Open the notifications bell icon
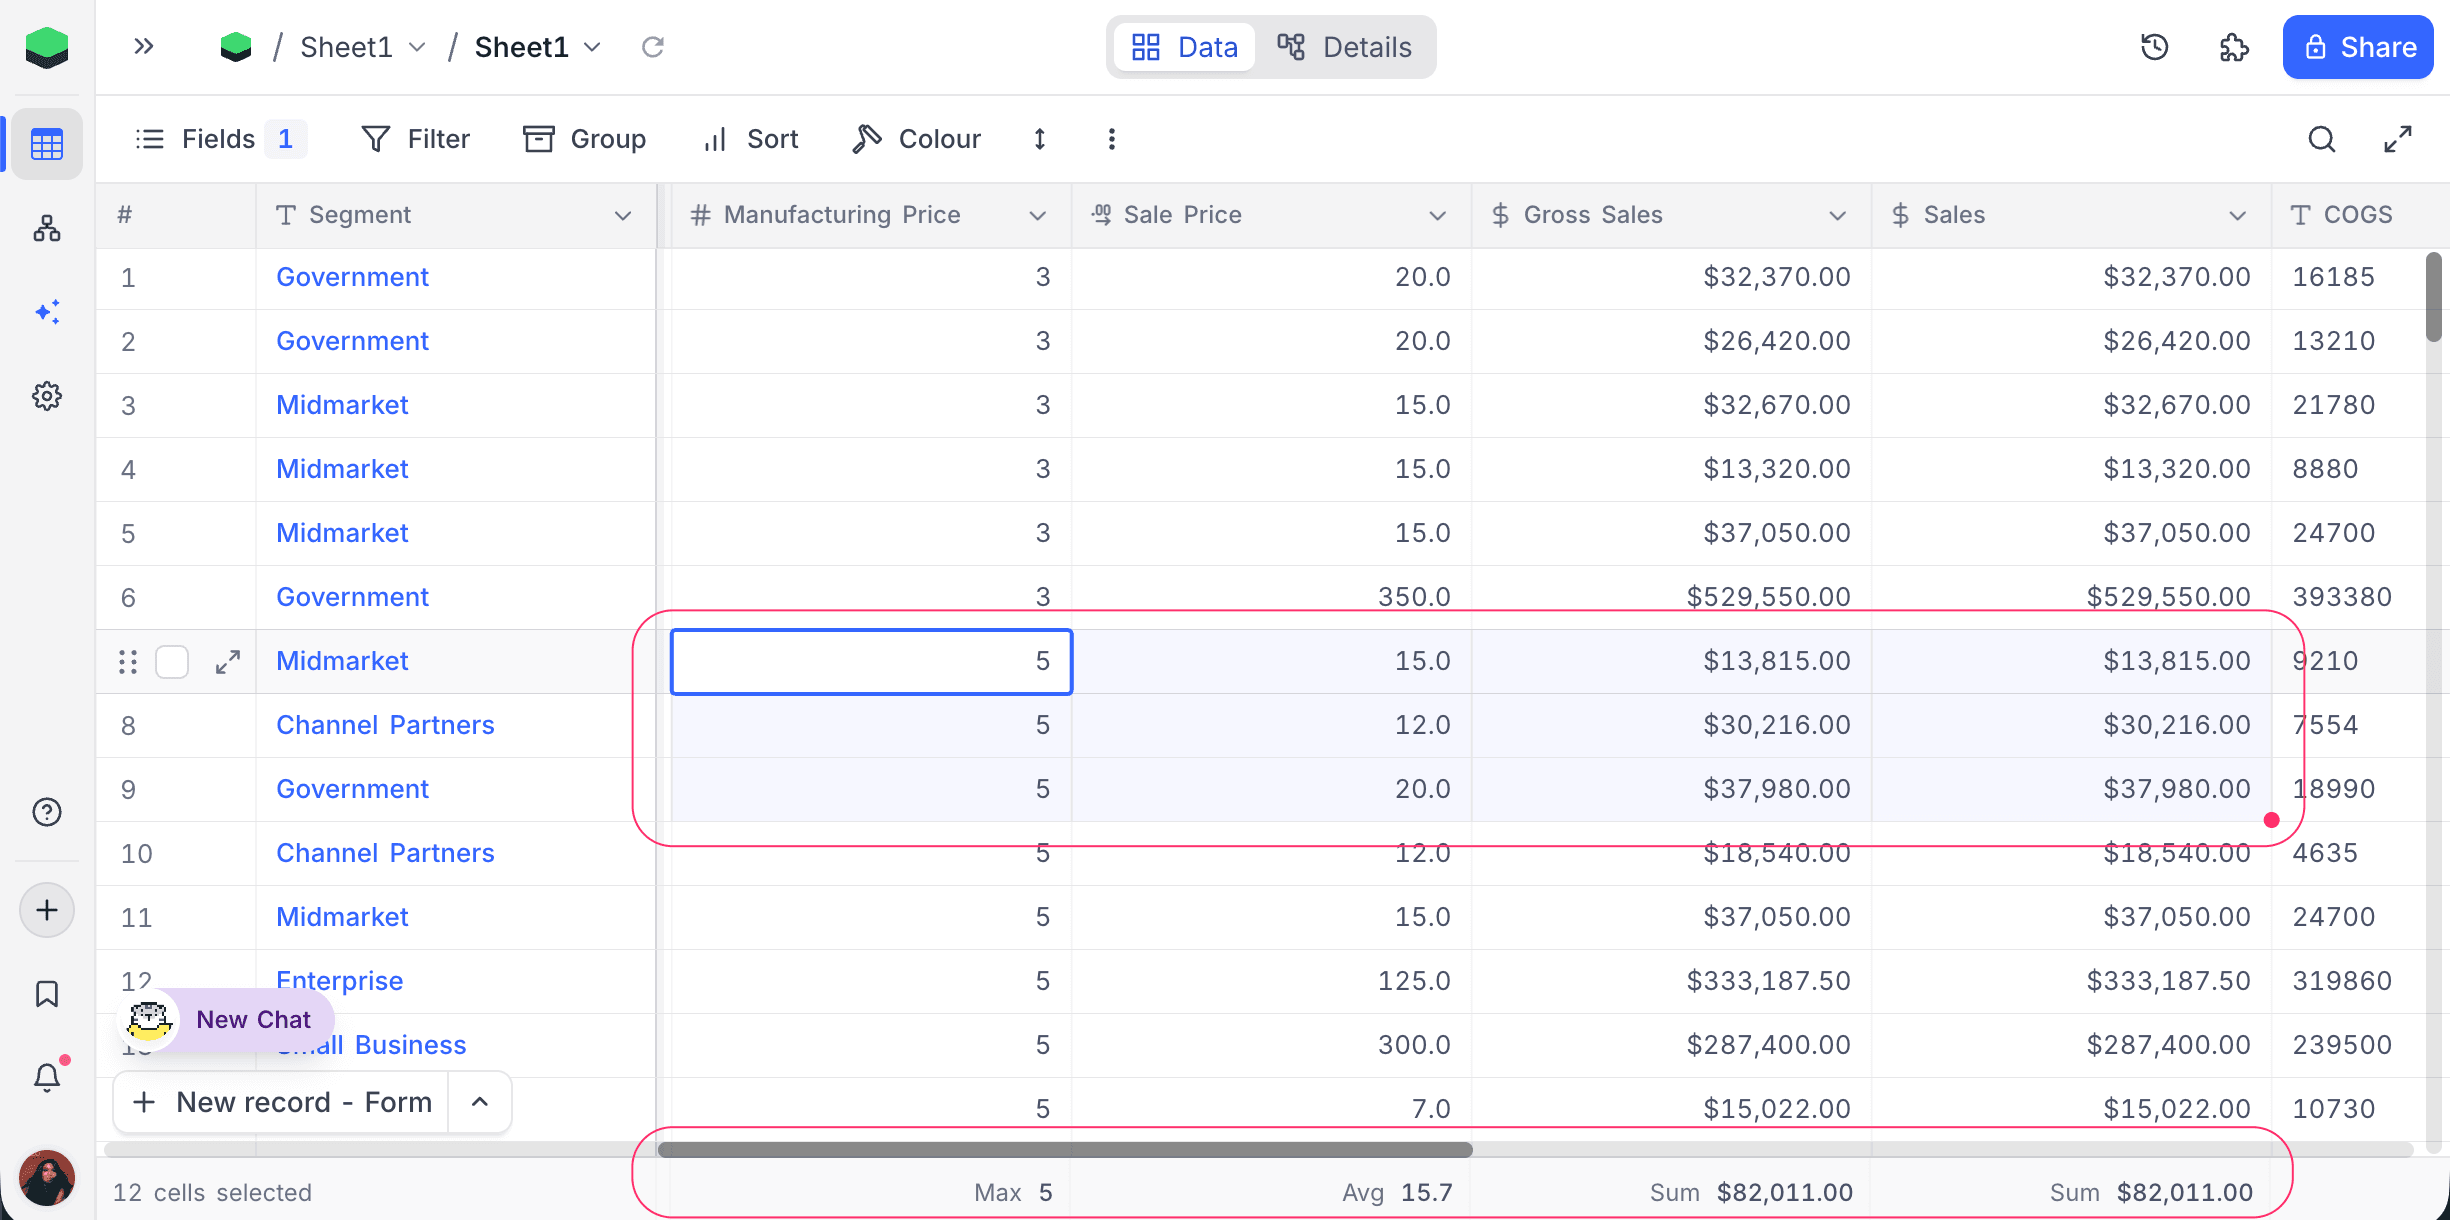The width and height of the screenshot is (2450, 1220). [47, 1077]
